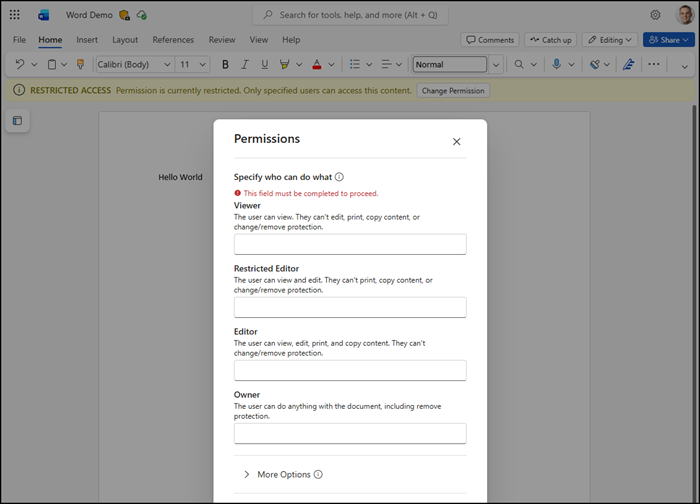This screenshot has width=700, height=504.
Task: Apply red font color
Action: (317, 64)
